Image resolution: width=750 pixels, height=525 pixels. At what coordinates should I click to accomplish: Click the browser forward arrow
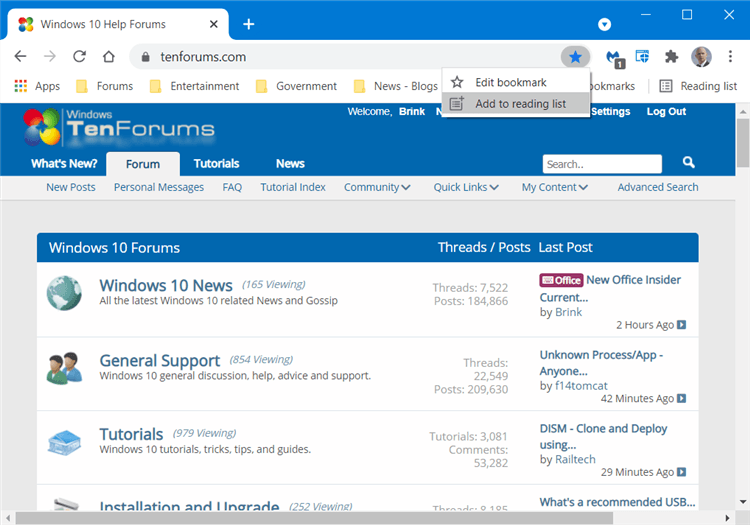pos(50,56)
